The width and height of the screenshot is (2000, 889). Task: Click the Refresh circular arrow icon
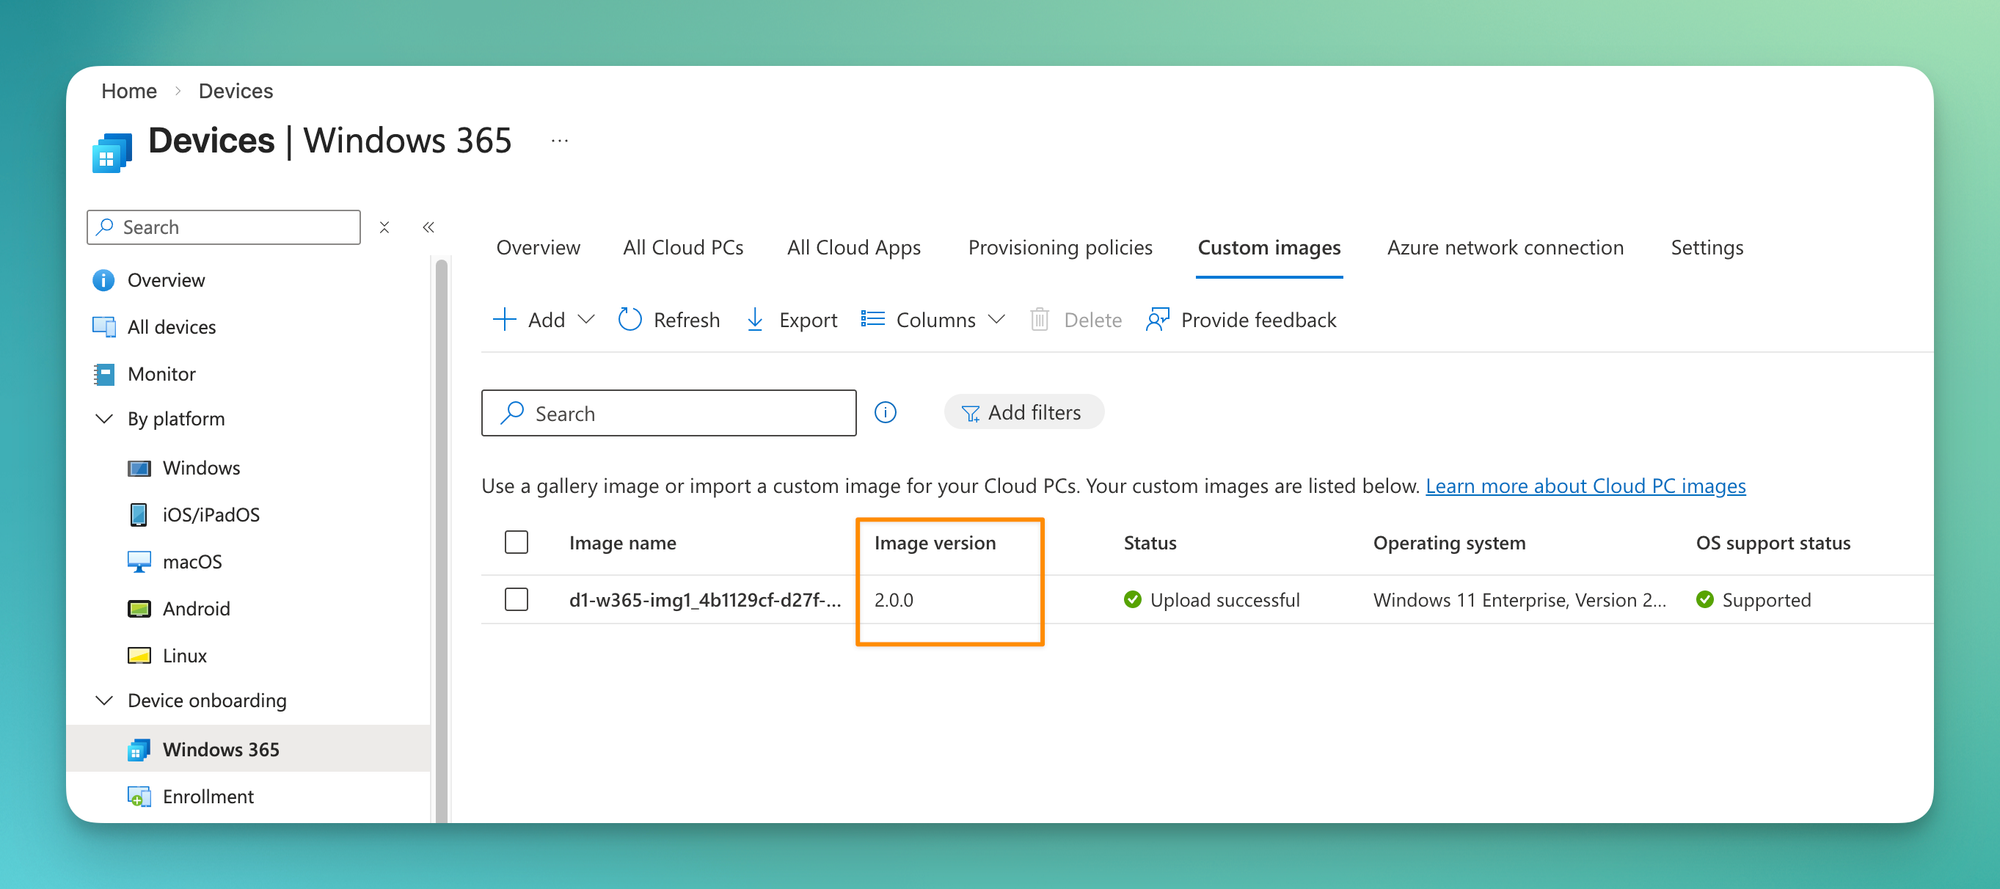[x=630, y=320]
